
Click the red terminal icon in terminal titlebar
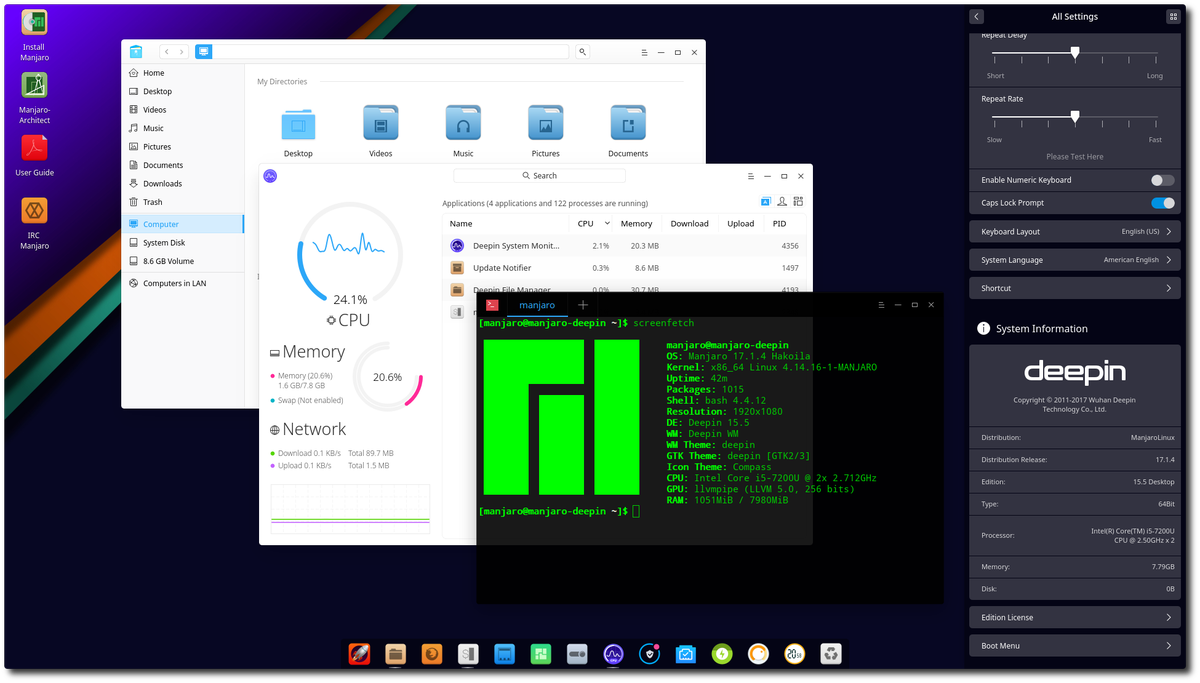492,305
